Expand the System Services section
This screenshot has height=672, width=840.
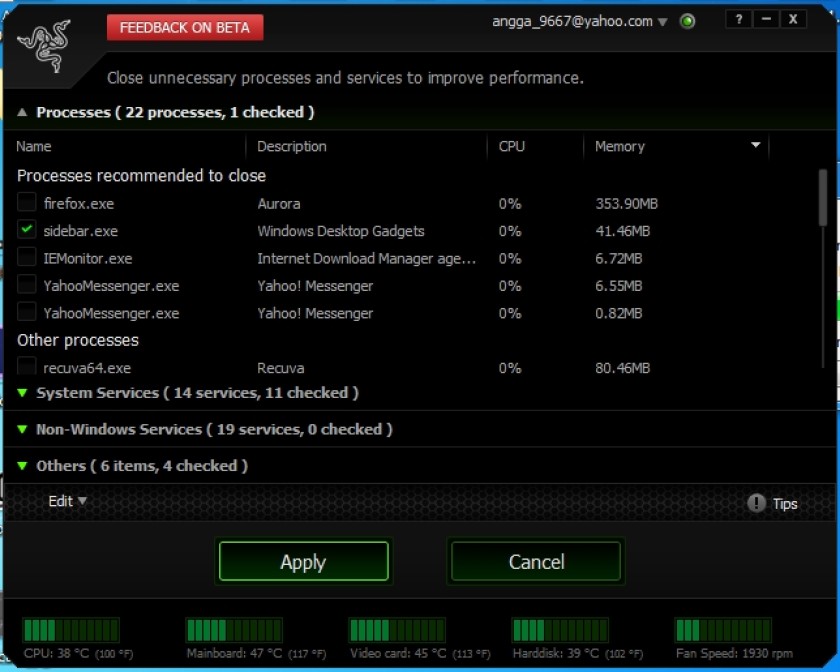point(22,393)
